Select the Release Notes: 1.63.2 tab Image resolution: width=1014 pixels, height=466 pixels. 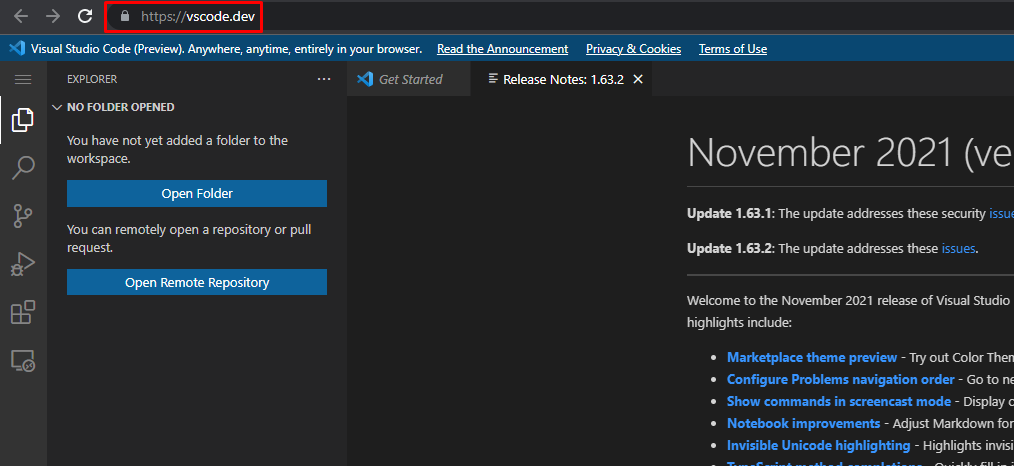(x=562, y=79)
